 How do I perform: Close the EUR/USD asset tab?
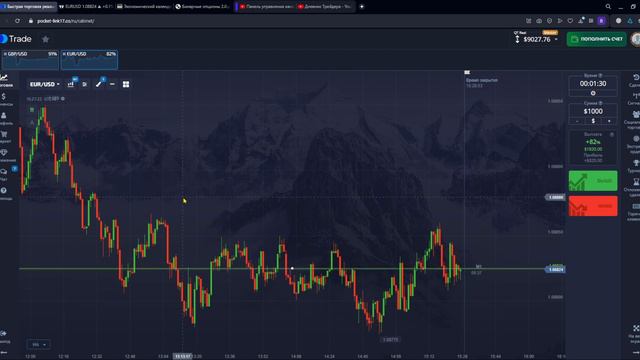pos(64,54)
